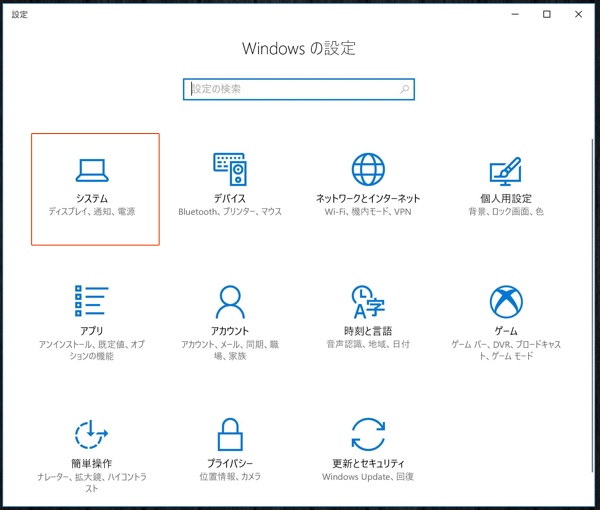Open the システム laptop icon
Image resolution: width=600 pixels, height=510 pixels.
pyautogui.click(x=92, y=170)
